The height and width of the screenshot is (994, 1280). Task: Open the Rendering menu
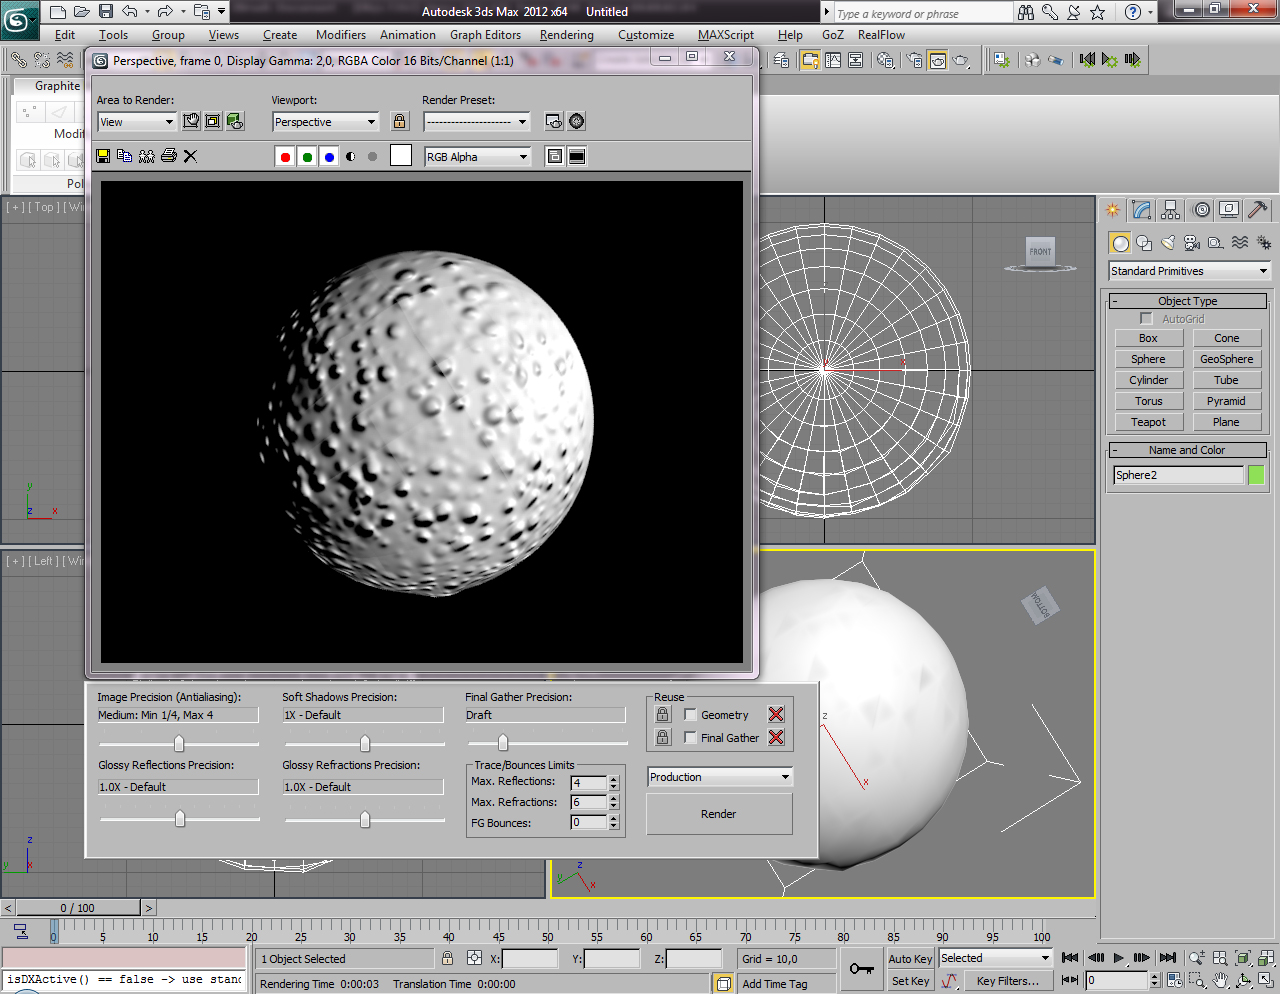point(566,35)
